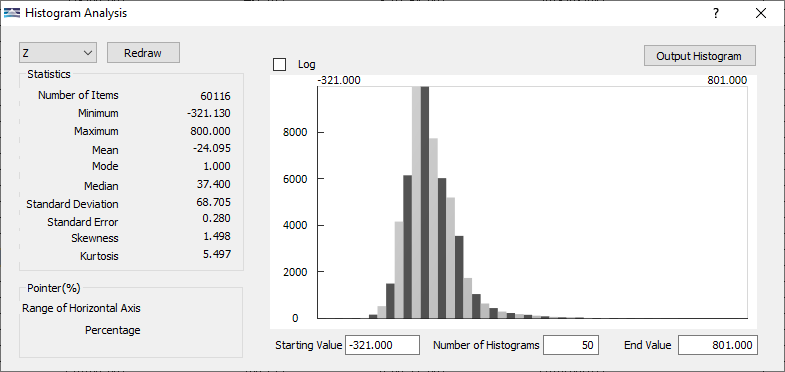Click the help question mark button
Viewport: 785px width, 372px height.
(716, 13)
